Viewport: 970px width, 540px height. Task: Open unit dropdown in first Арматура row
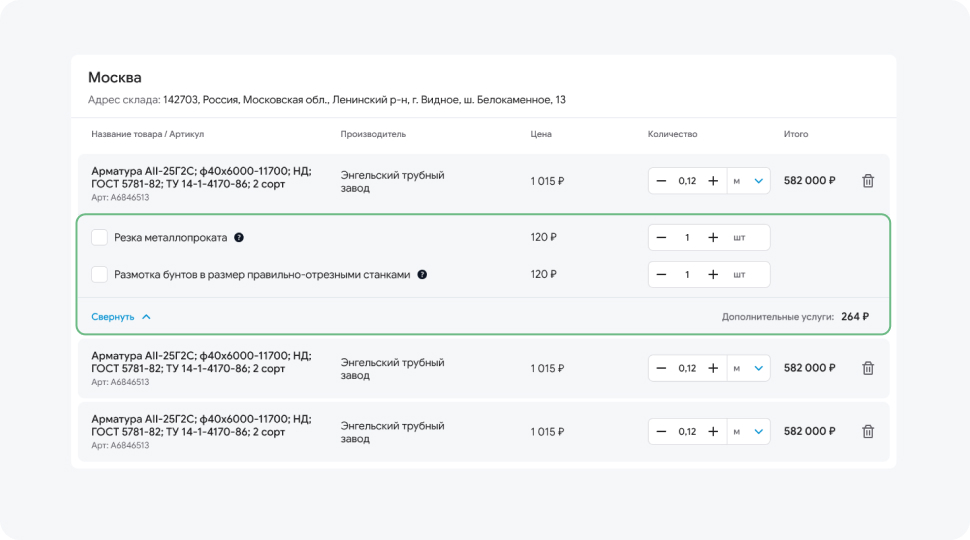click(x=749, y=181)
